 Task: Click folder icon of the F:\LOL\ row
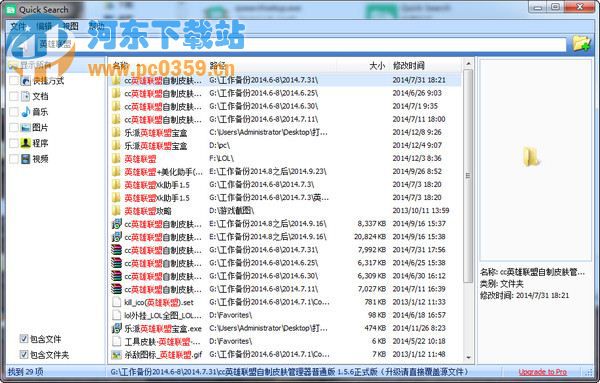pos(116,158)
